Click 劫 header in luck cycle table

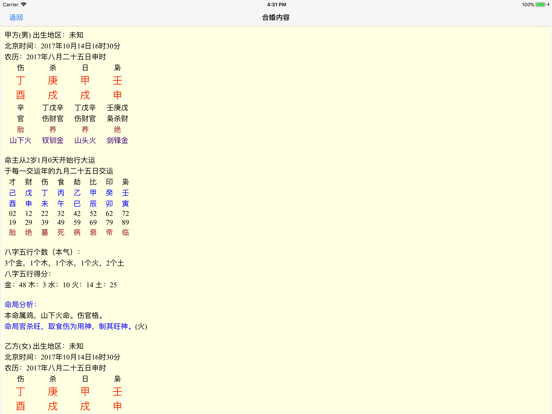(77, 182)
